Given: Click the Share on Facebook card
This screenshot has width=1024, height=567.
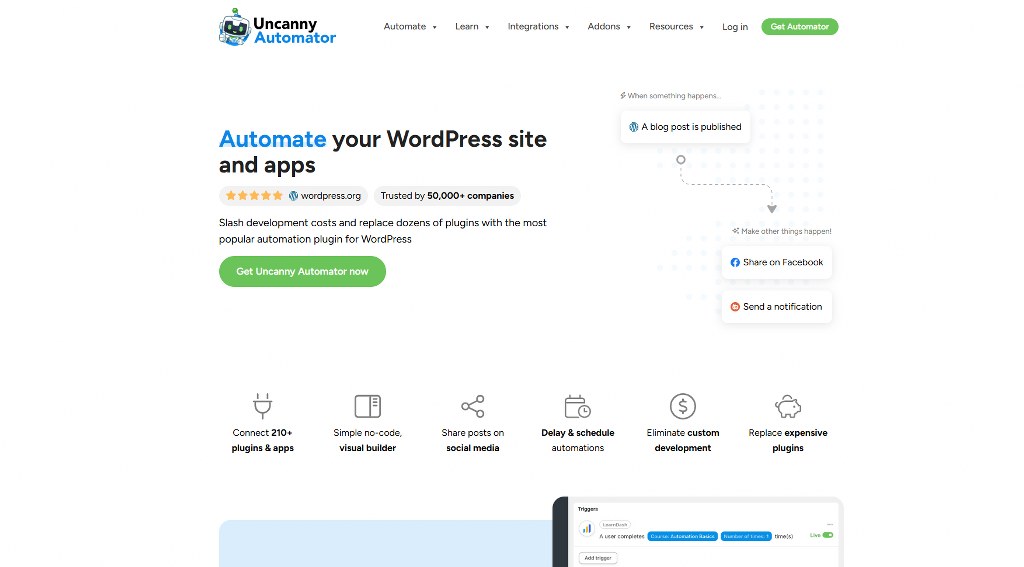Looking at the screenshot, I should click(x=777, y=263).
